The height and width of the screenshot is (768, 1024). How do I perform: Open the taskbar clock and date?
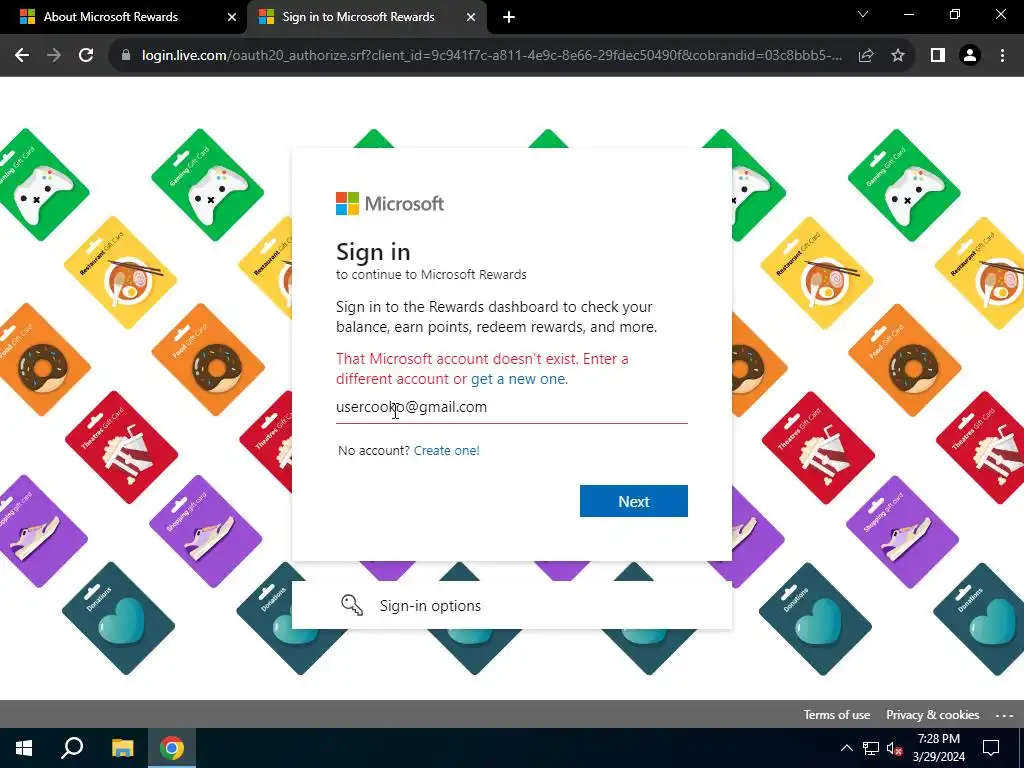938,748
